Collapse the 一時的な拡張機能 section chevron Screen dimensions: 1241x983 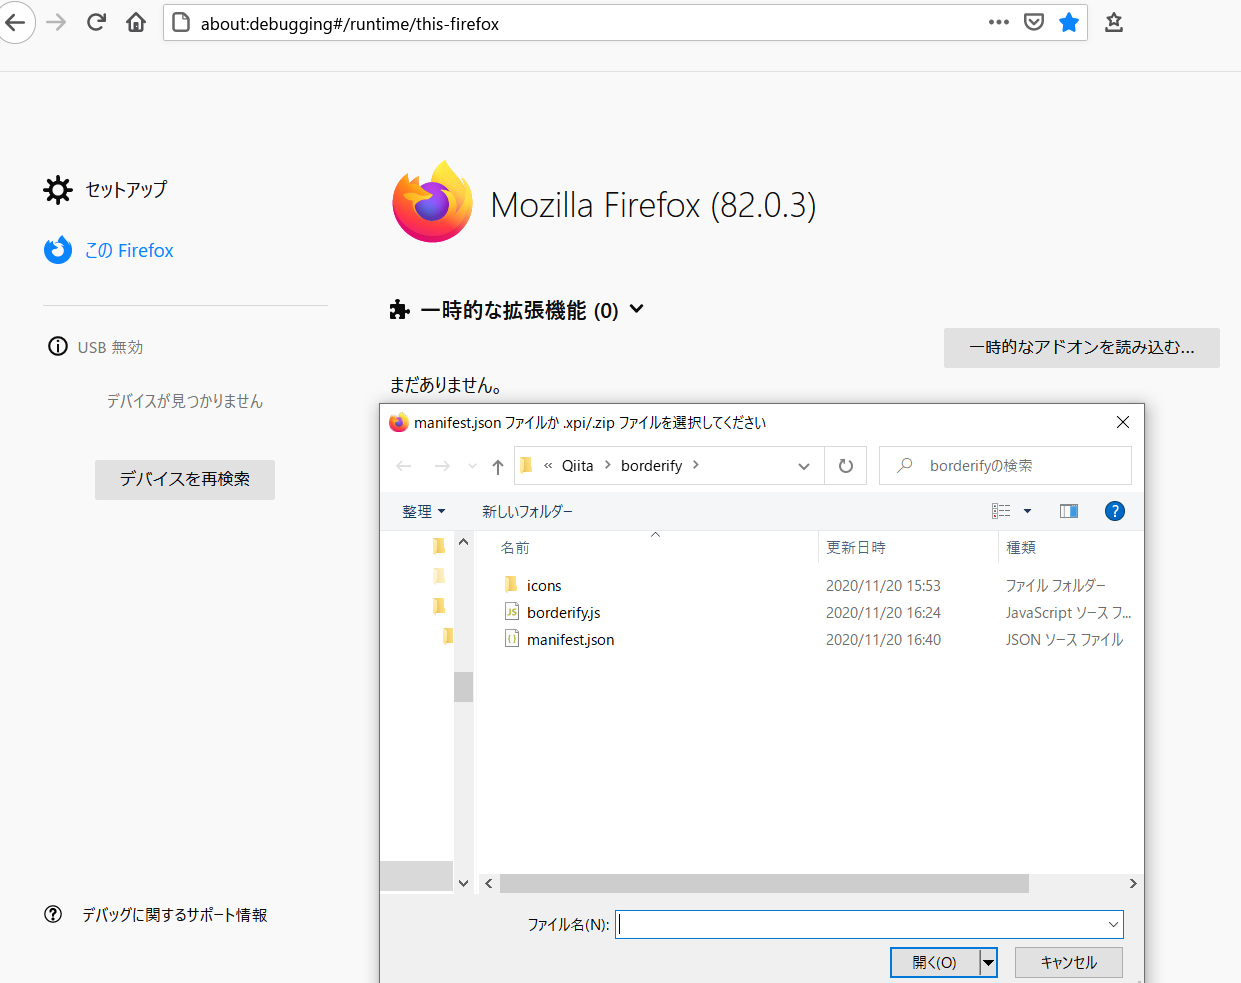(x=637, y=310)
